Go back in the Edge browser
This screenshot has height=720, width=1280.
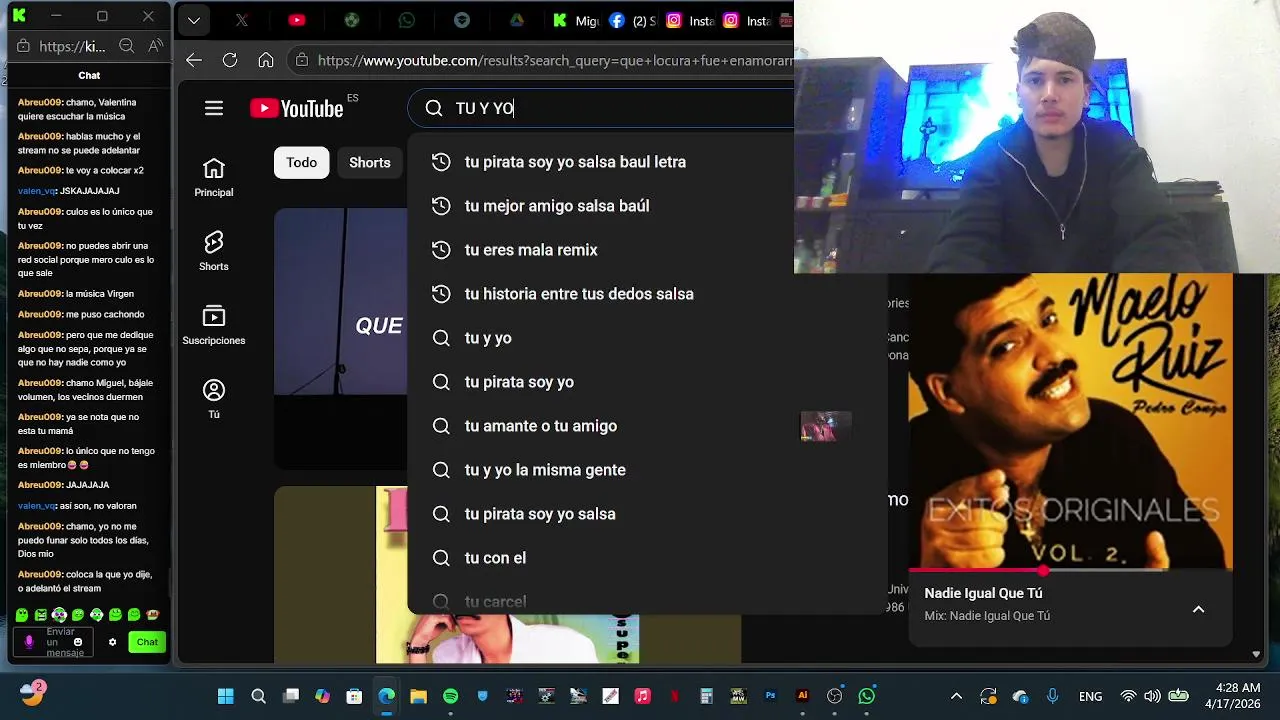[194, 60]
